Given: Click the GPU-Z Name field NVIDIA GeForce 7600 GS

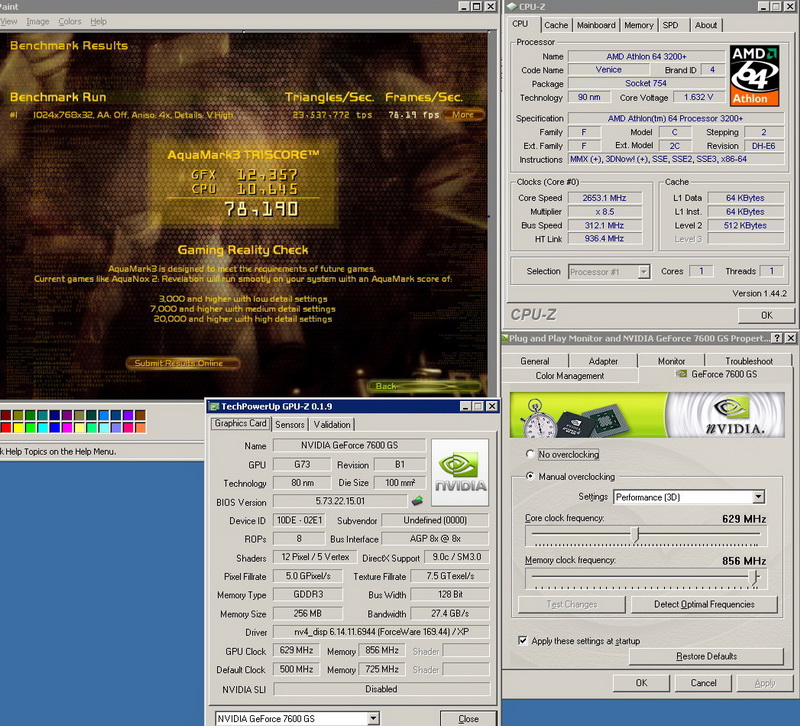Looking at the screenshot, I should tap(349, 445).
